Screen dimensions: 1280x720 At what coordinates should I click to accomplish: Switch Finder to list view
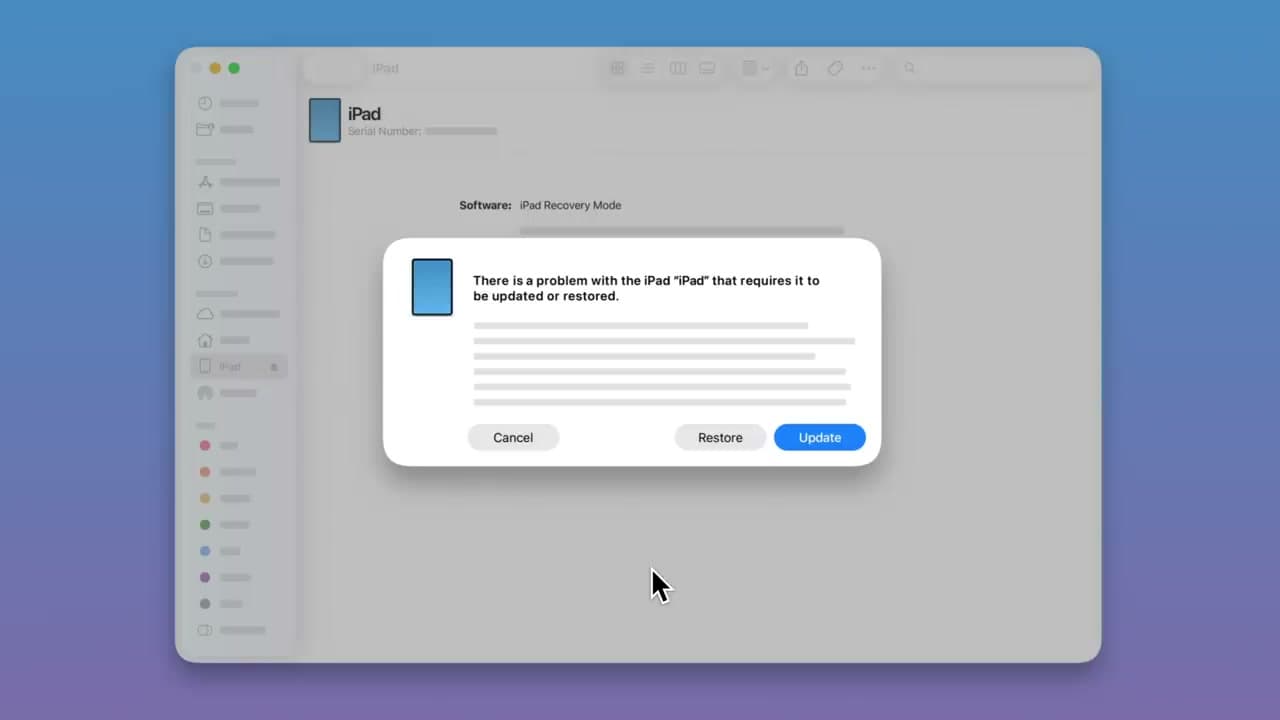click(x=647, y=68)
